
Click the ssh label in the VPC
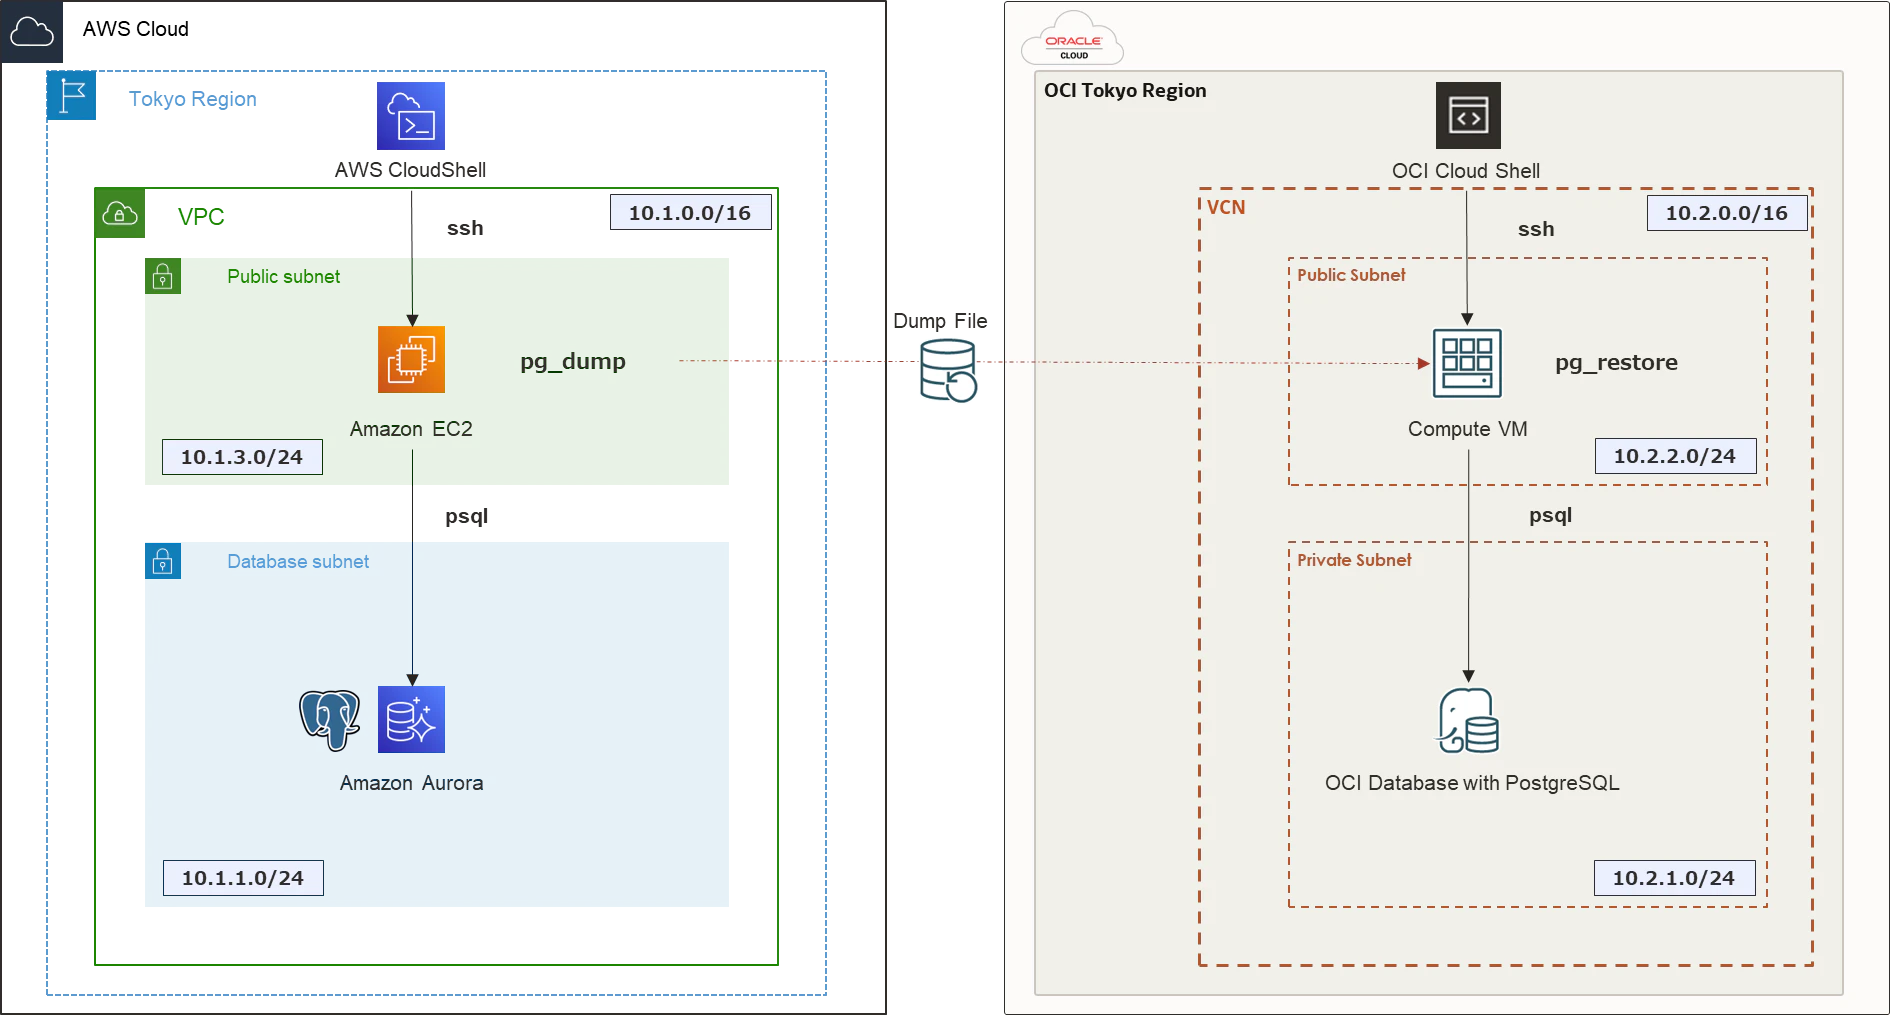465,228
